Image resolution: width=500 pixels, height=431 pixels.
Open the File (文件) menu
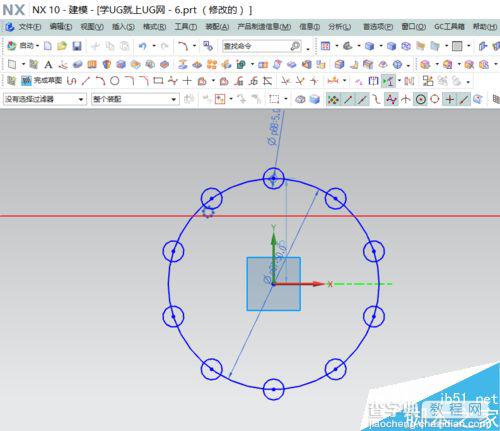pyautogui.click(x=29, y=27)
